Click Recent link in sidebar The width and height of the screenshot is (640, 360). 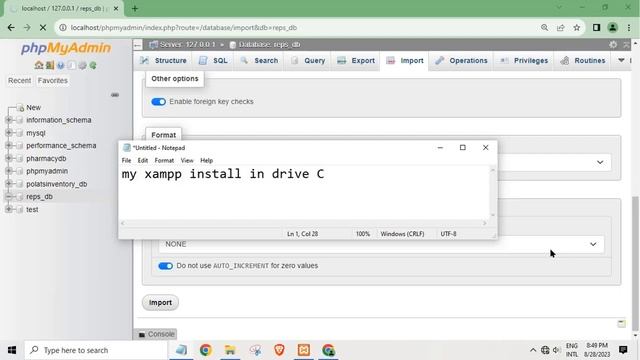pyautogui.click(x=20, y=81)
